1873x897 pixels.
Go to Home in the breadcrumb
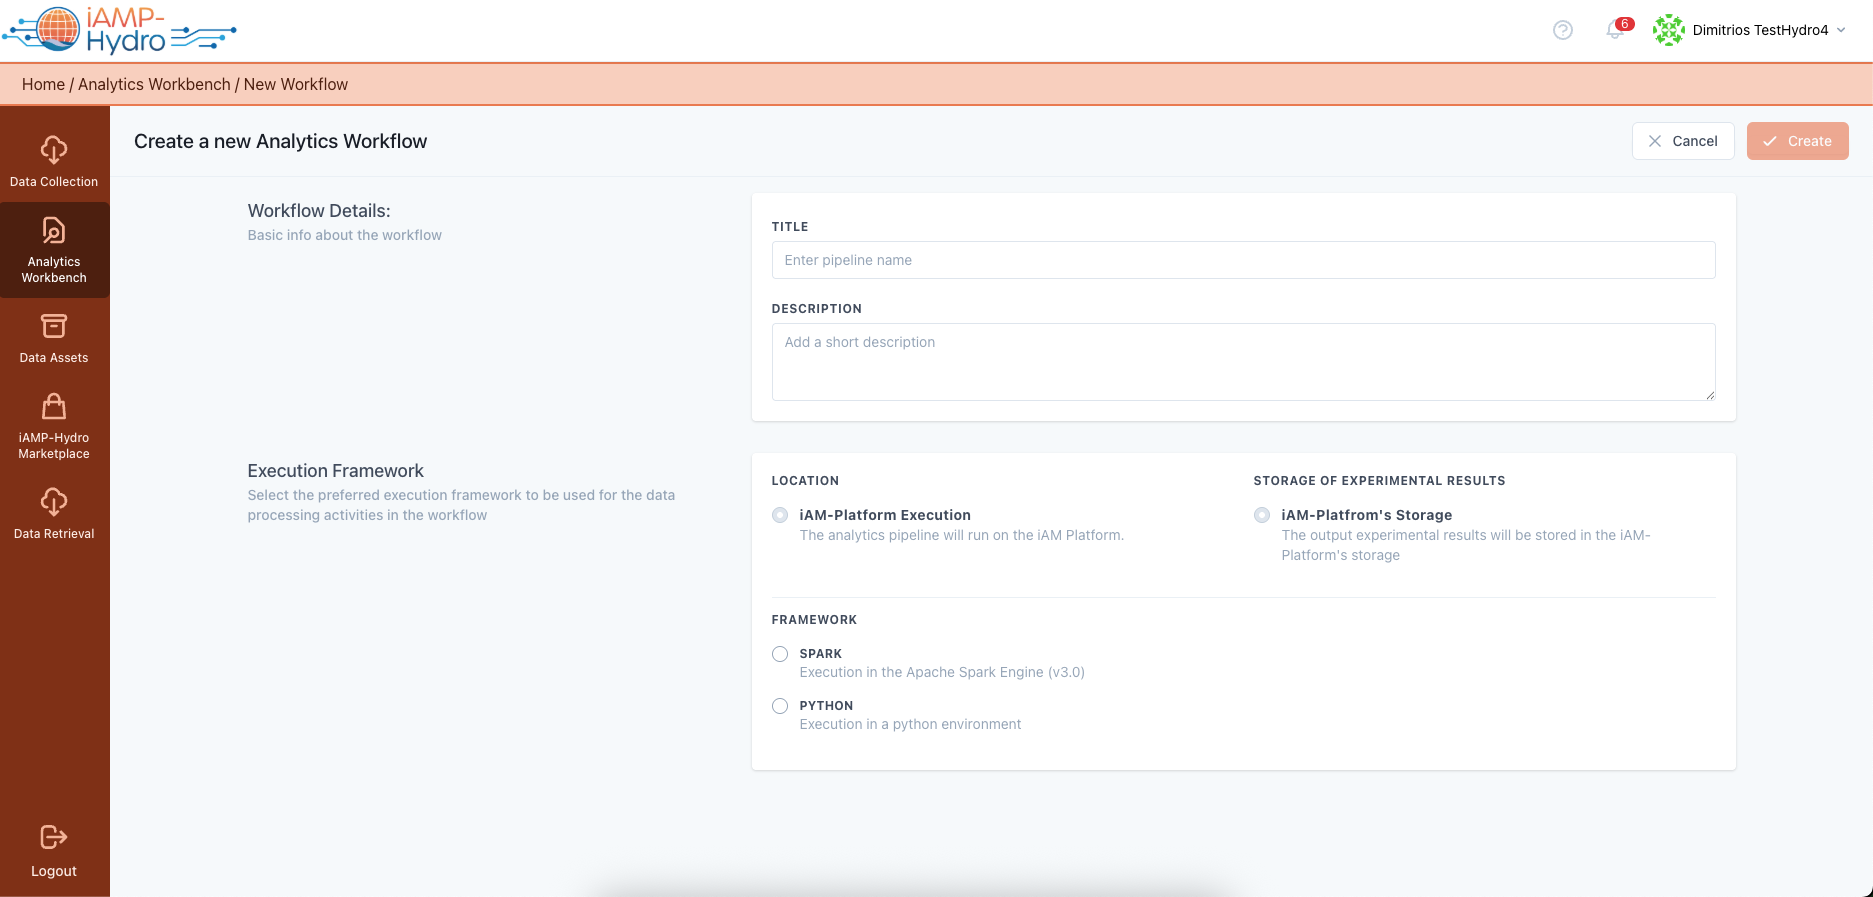click(43, 85)
